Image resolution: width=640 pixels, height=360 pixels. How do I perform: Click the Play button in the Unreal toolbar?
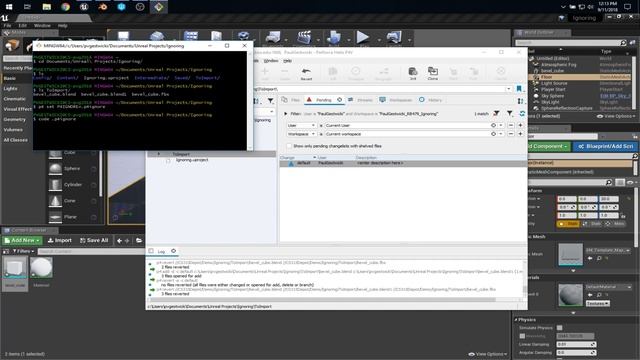click(362, 37)
